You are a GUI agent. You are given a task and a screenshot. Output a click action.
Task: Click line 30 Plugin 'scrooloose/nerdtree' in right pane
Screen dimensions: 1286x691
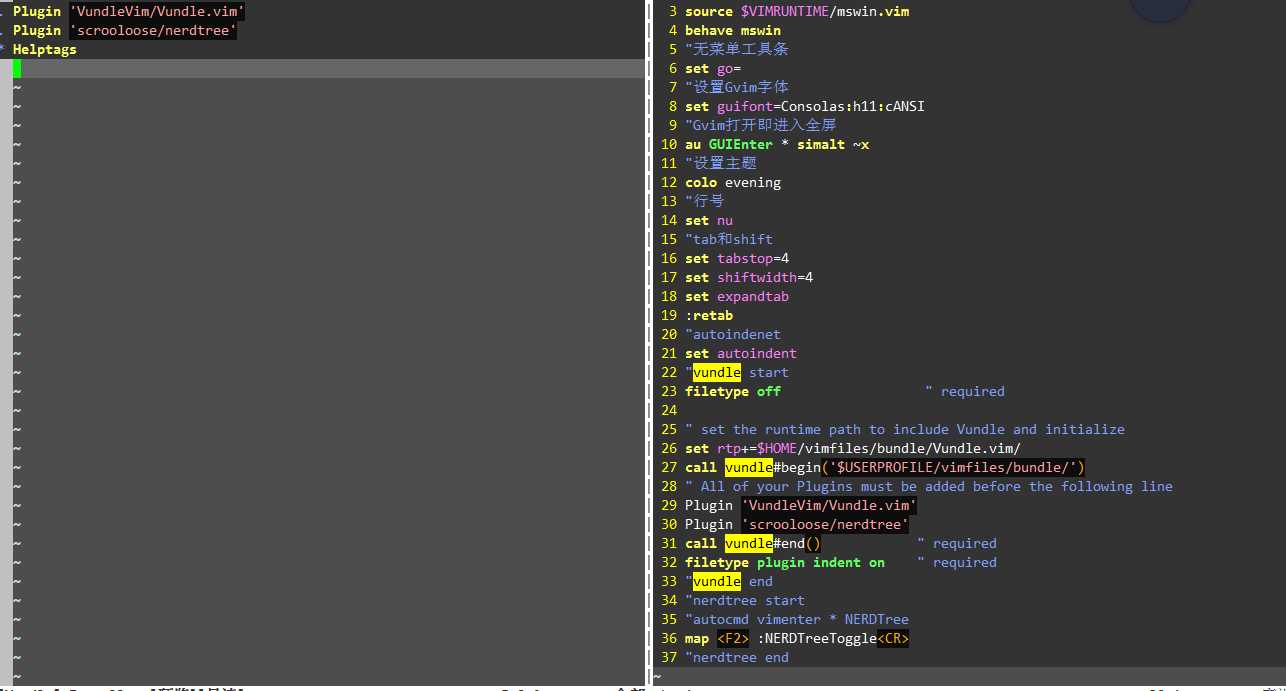(x=797, y=524)
